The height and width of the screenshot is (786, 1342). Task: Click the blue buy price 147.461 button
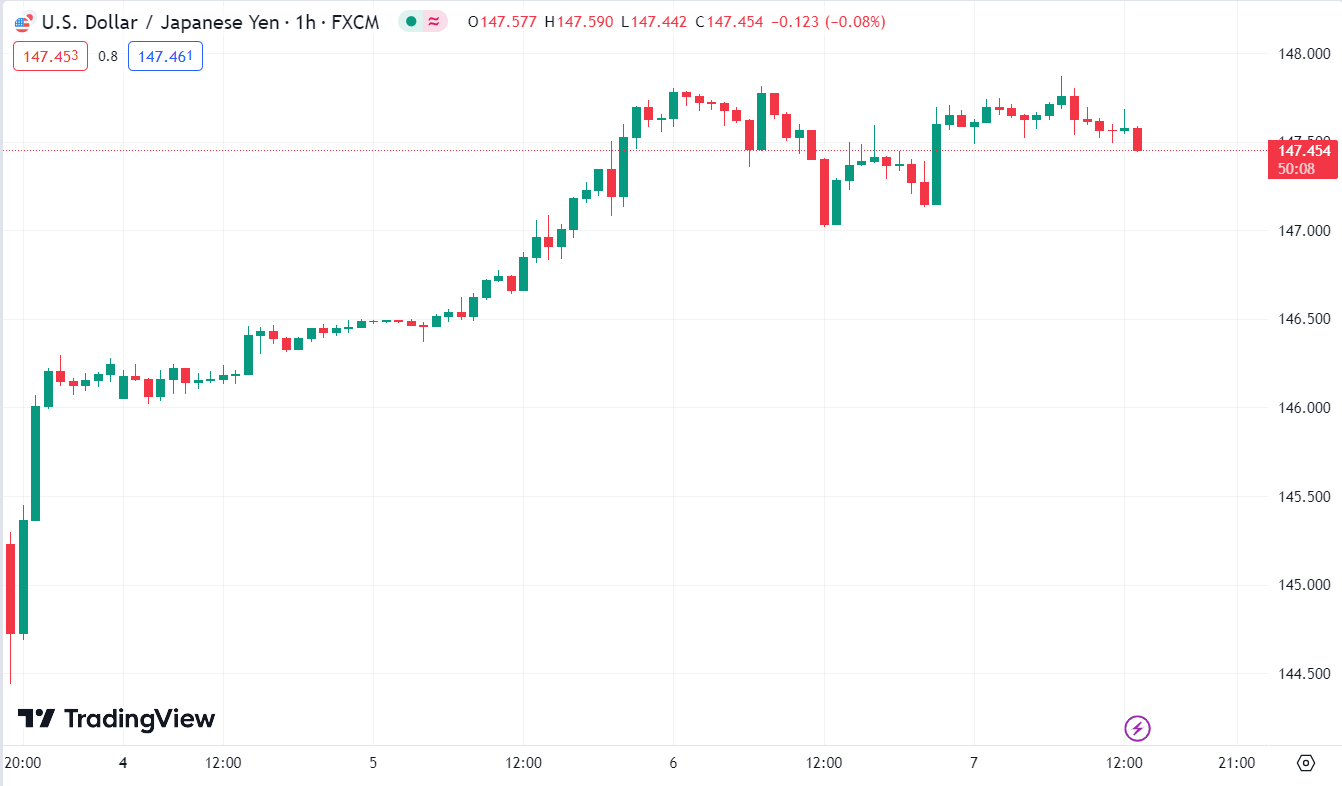click(165, 56)
